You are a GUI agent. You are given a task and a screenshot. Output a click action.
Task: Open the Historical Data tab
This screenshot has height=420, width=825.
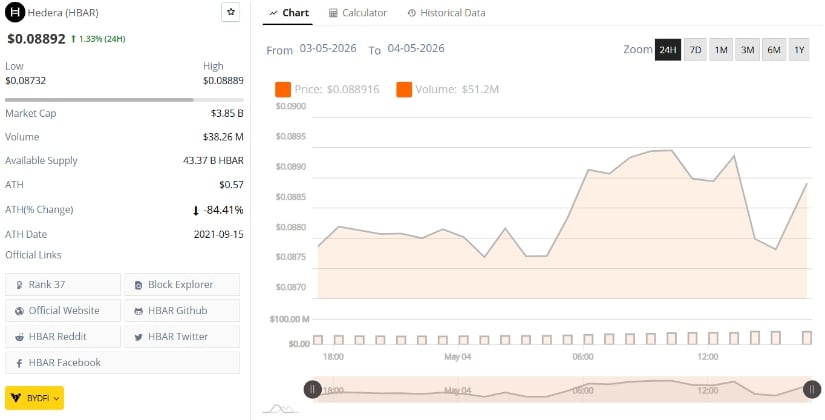[447, 13]
